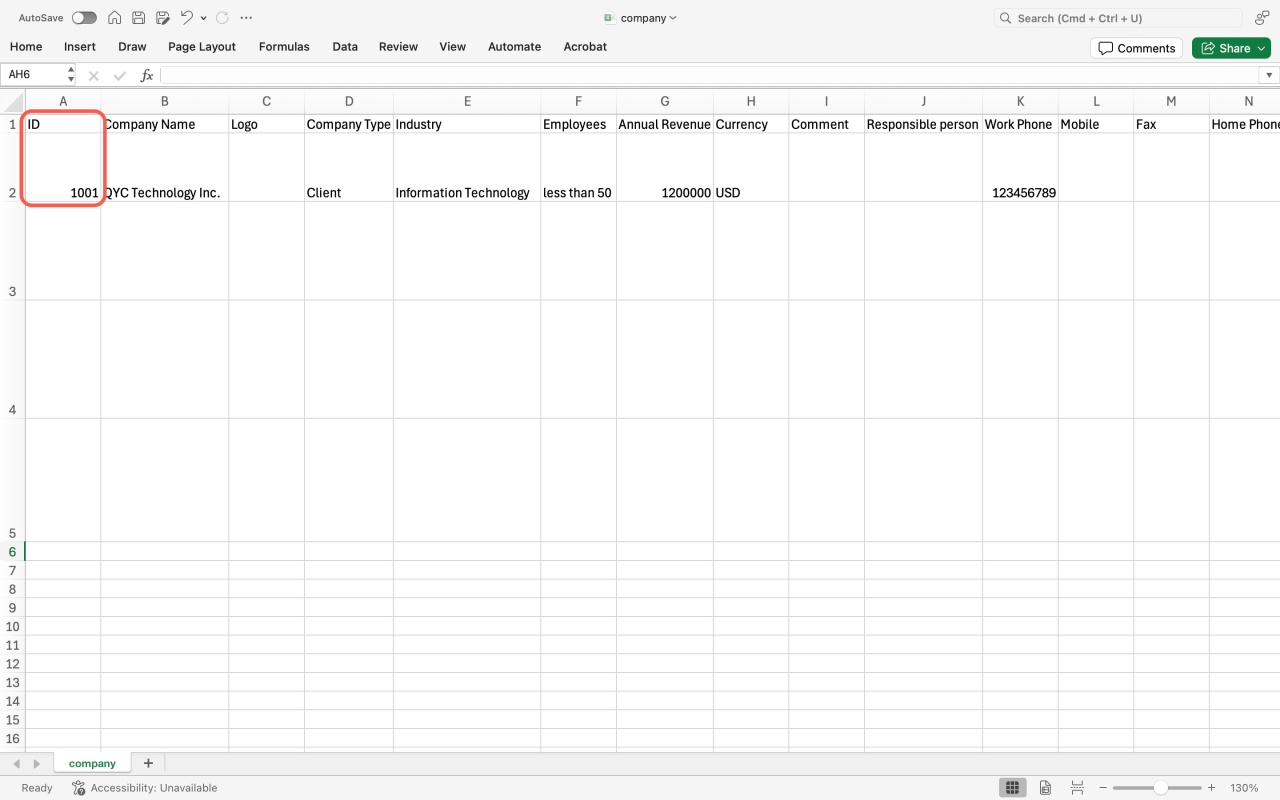Viewport: 1280px width, 800px height.
Task: Click the Home icon in the title bar
Action: point(115,18)
